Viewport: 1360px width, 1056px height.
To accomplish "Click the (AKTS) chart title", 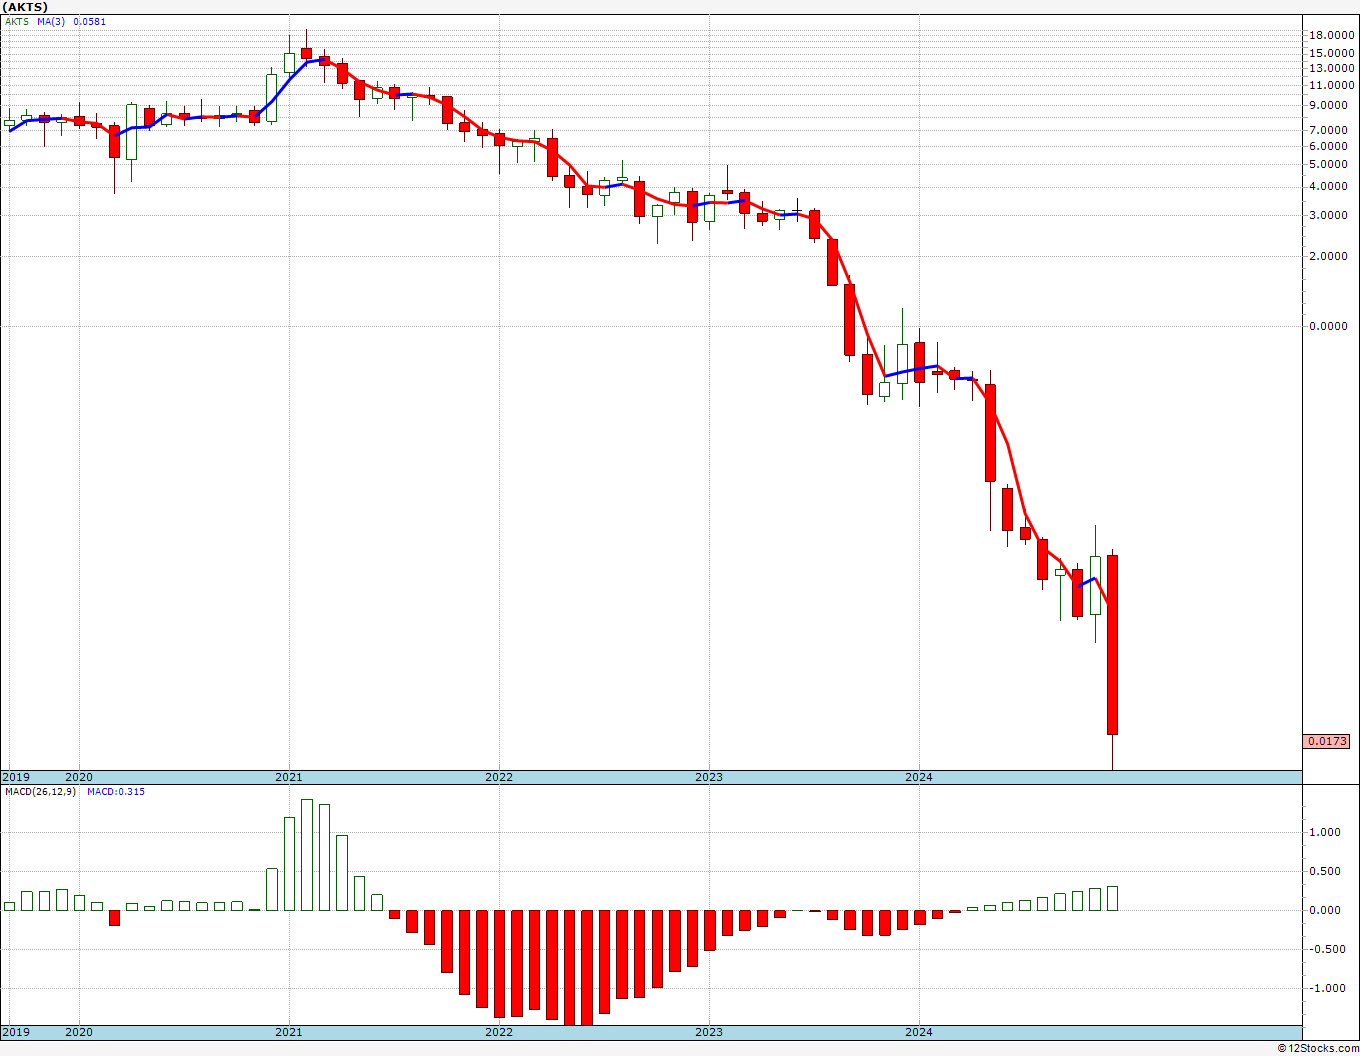I will [25, 7].
